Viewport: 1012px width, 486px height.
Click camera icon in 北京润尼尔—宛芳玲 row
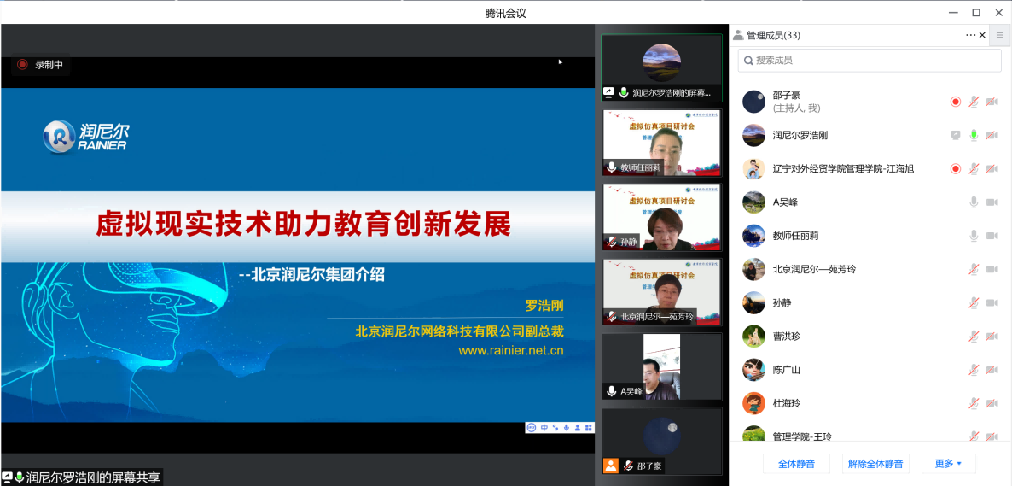coord(992,269)
